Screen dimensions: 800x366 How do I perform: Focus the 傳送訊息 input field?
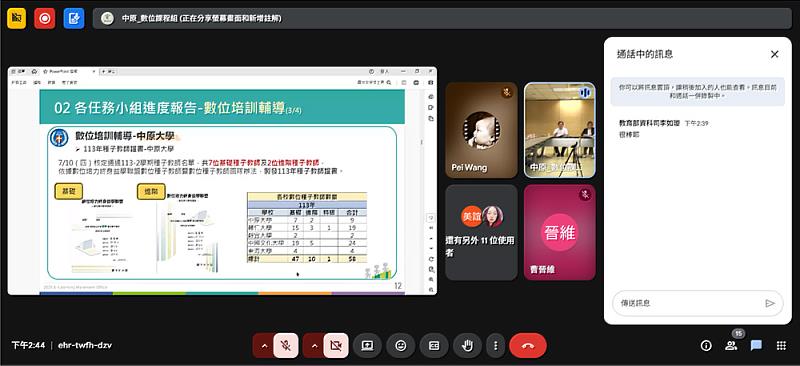(x=697, y=303)
